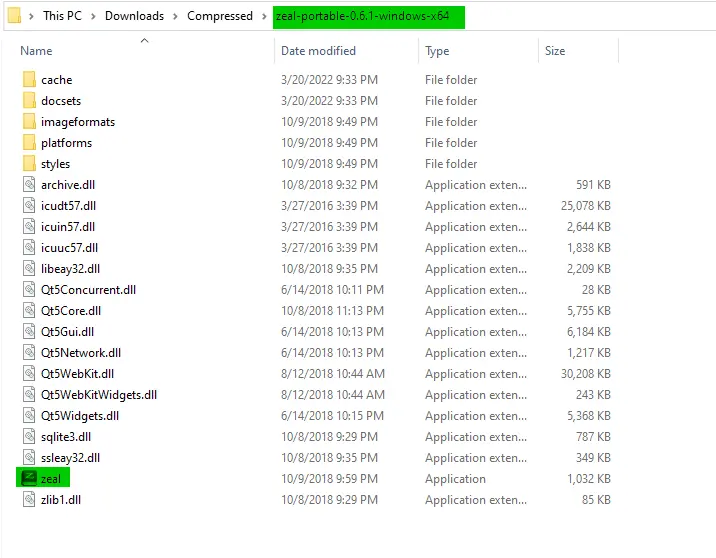Select the Qt5Network.dll file icon
Screen dimensions: 716x558
(x=29, y=353)
